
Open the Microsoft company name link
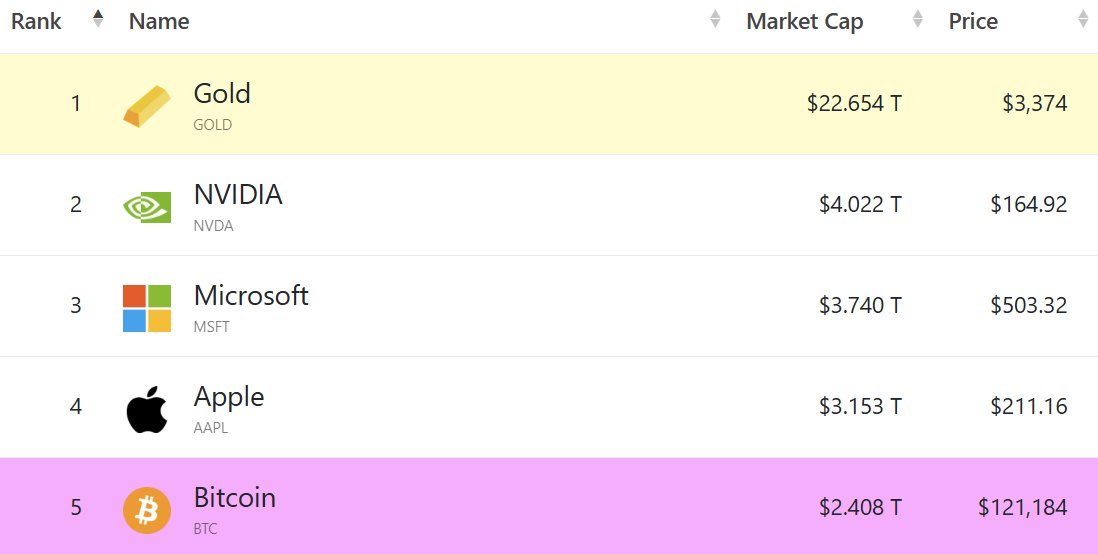click(x=251, y=295)
